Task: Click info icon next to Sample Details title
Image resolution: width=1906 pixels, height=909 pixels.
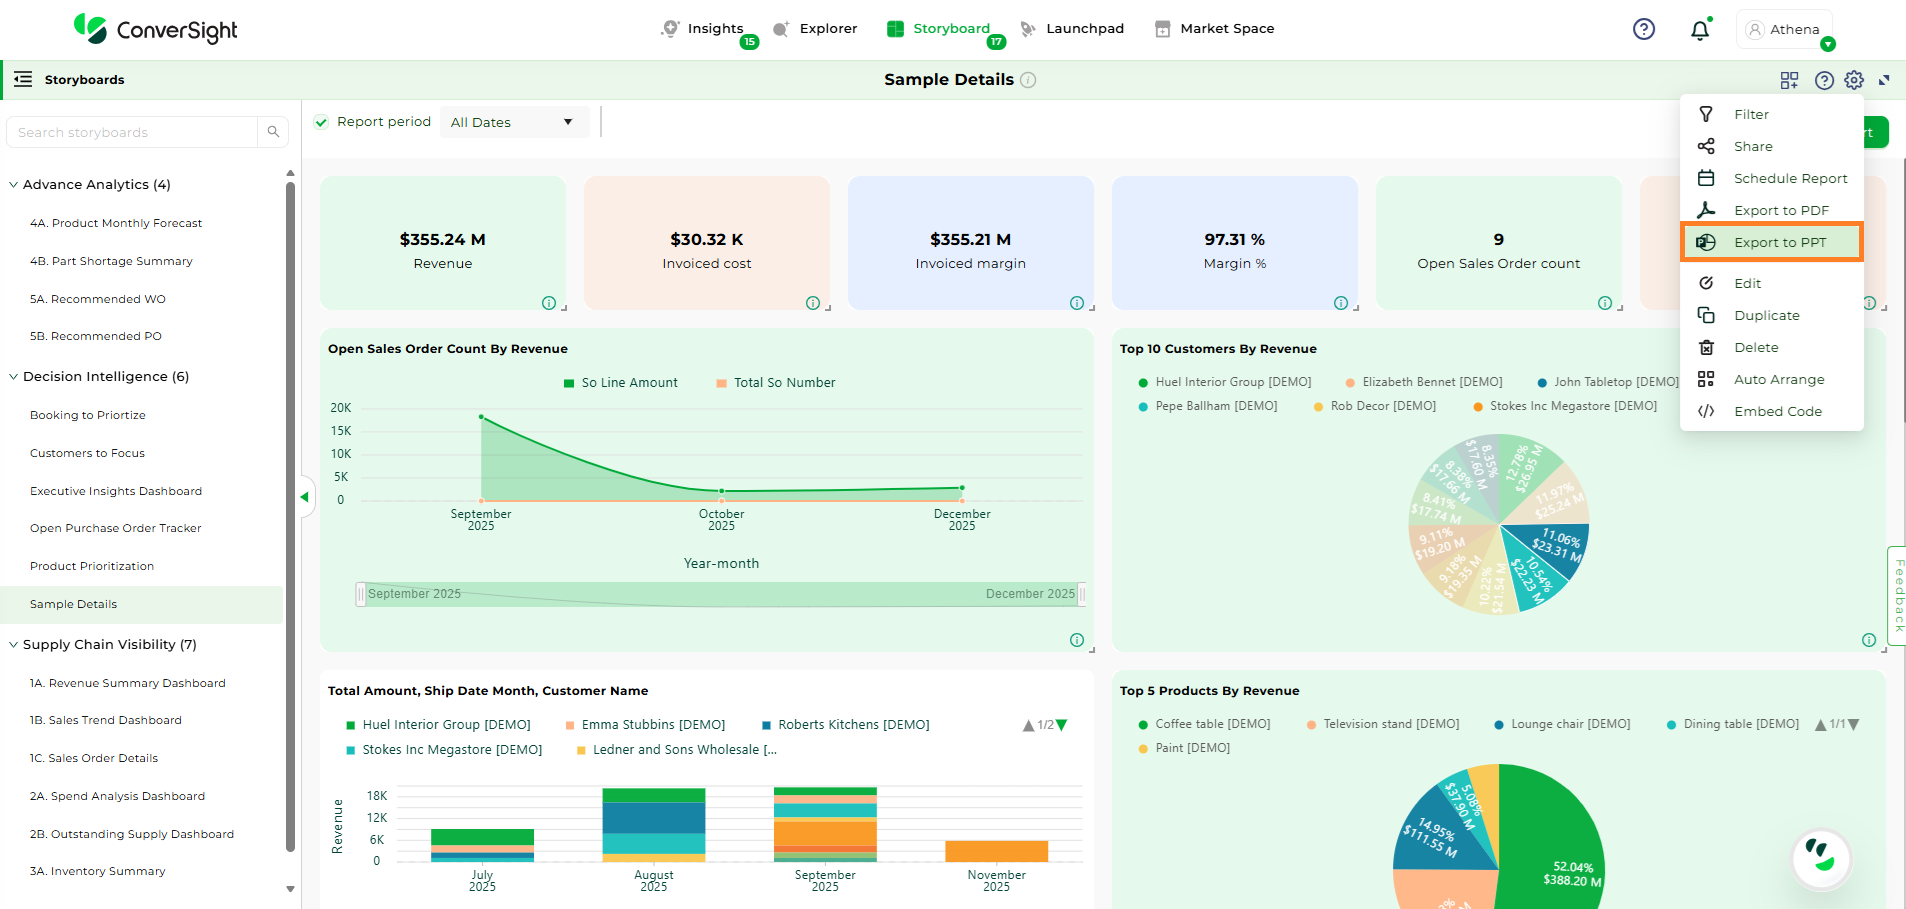Action: pyautogui.click(x=1028, y=80)
